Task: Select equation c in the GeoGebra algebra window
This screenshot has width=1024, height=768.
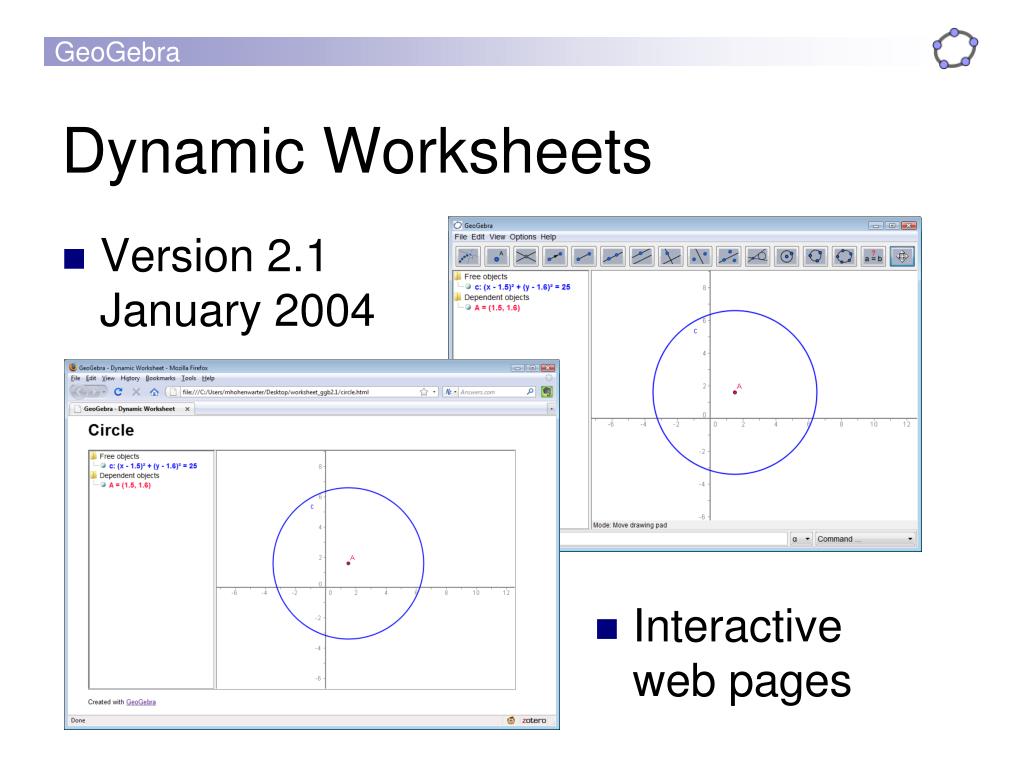Action: [522, 287]
